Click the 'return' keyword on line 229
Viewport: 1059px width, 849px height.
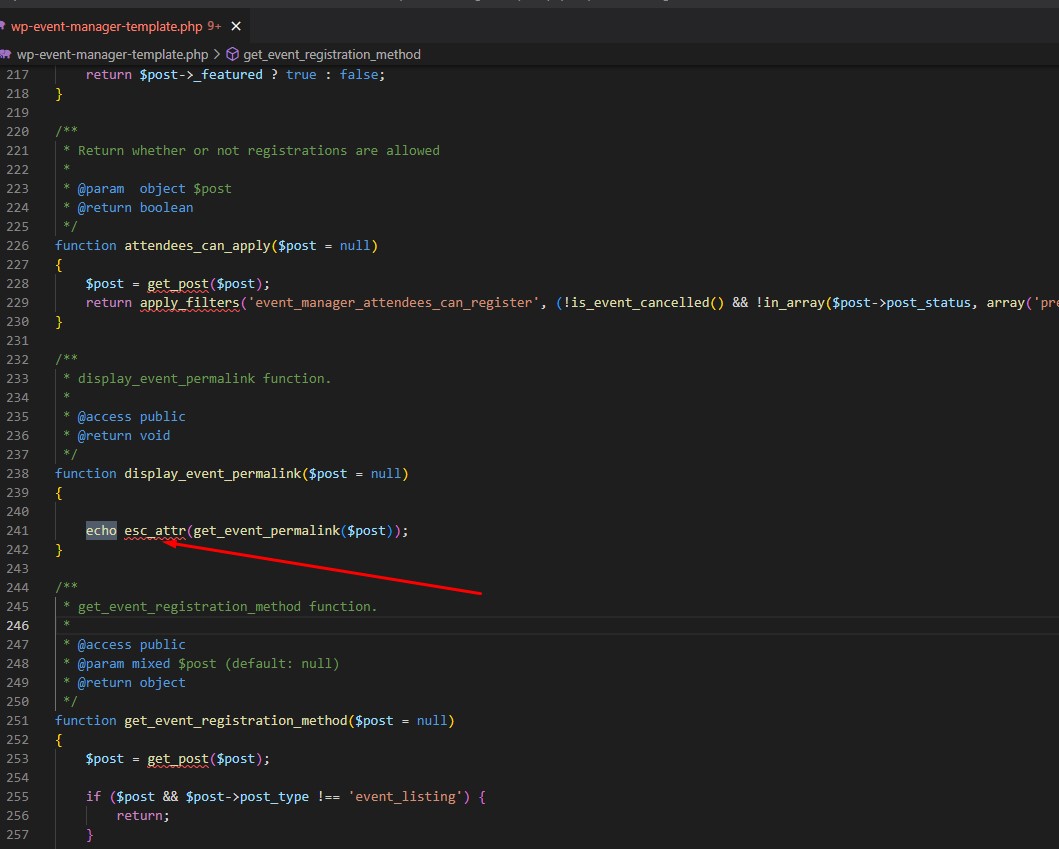(109, 303)
